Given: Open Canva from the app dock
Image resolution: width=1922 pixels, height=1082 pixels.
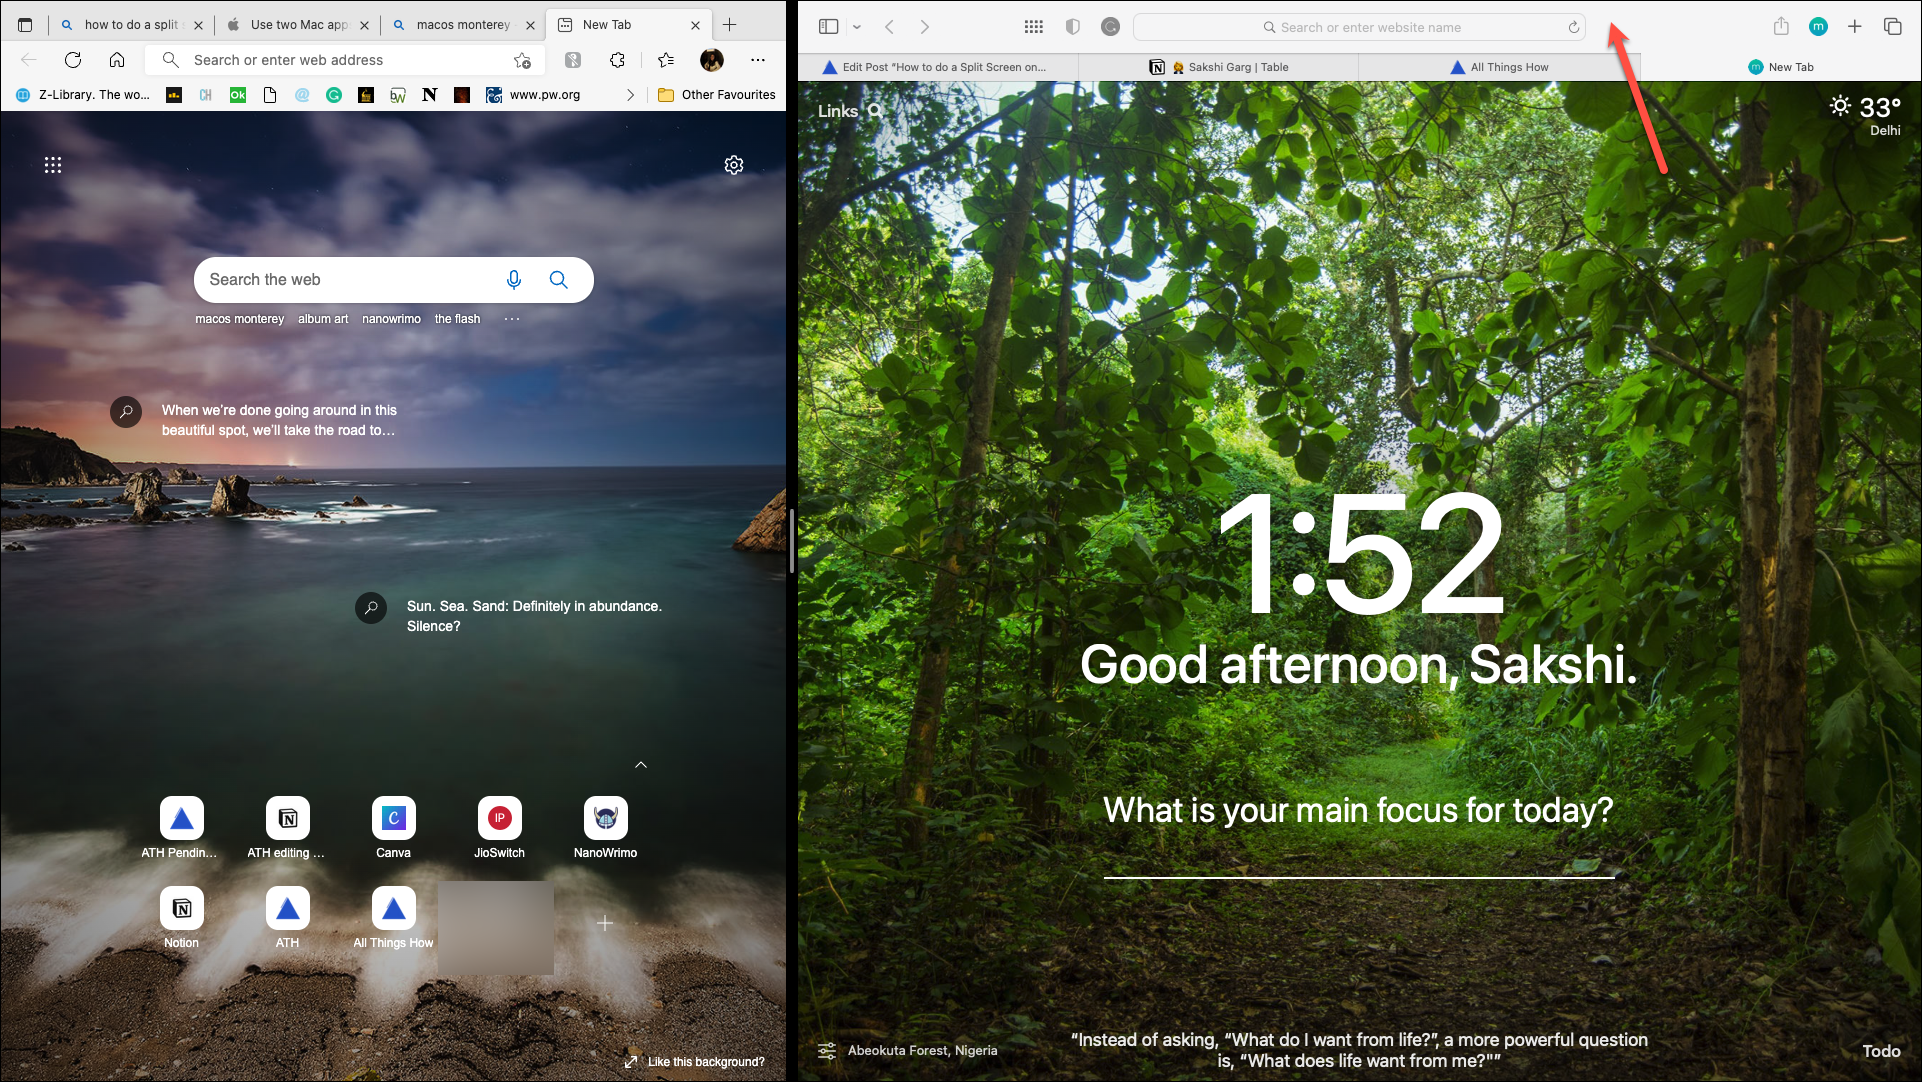Looking at the screenshot, I should click(x=392, y=817).
